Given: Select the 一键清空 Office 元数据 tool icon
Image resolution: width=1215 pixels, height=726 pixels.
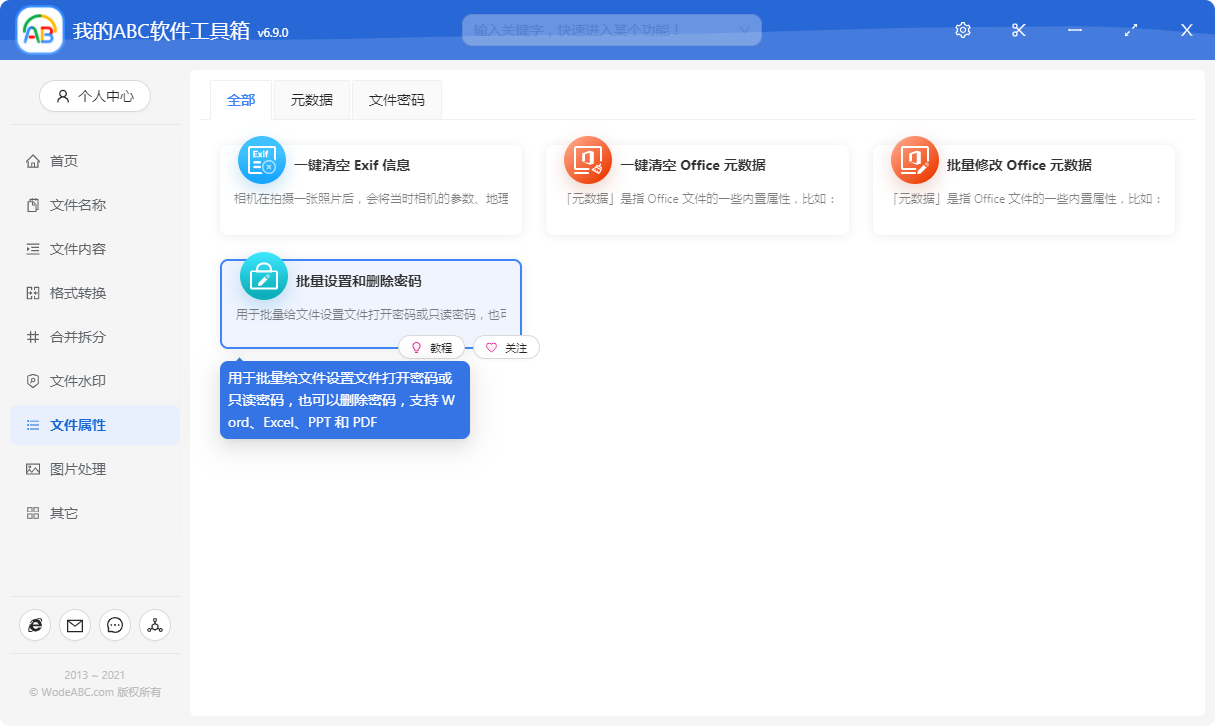Looking at the screenshot, I should pyautogui.click(x=590, y=159).
